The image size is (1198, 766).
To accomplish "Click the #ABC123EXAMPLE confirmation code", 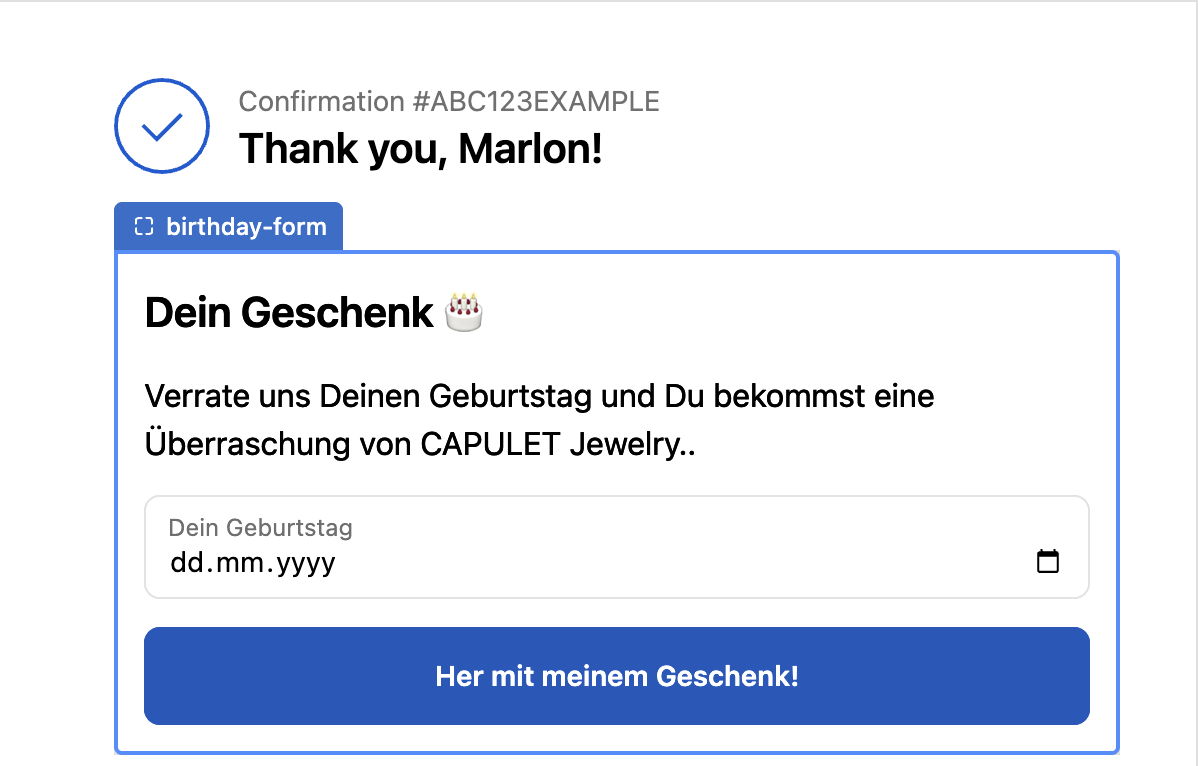I will pyautogui.click(x=535, y=101).
